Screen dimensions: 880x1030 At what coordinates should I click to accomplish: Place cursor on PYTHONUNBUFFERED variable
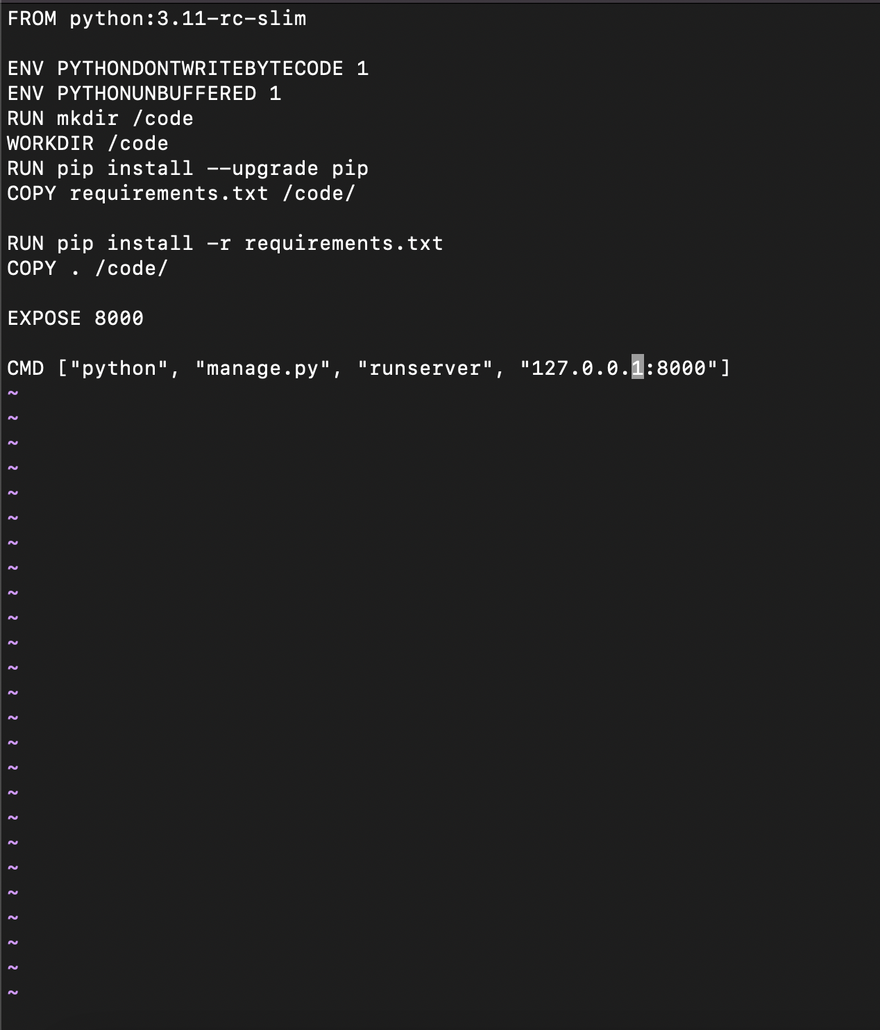(x=157, y=93)
